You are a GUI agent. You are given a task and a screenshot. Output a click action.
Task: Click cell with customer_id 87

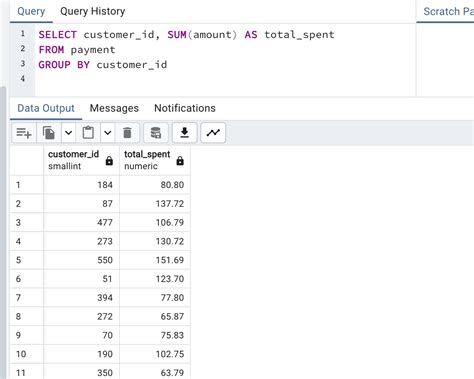81,204
